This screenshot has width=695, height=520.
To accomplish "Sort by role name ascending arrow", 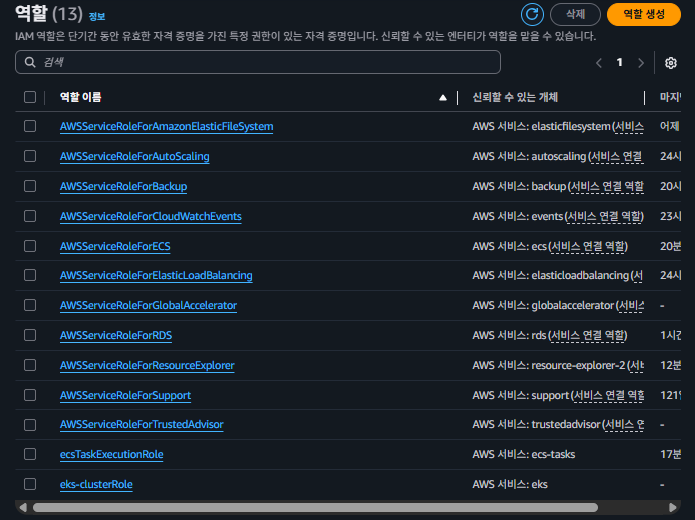I will click(x=442, y=98).
